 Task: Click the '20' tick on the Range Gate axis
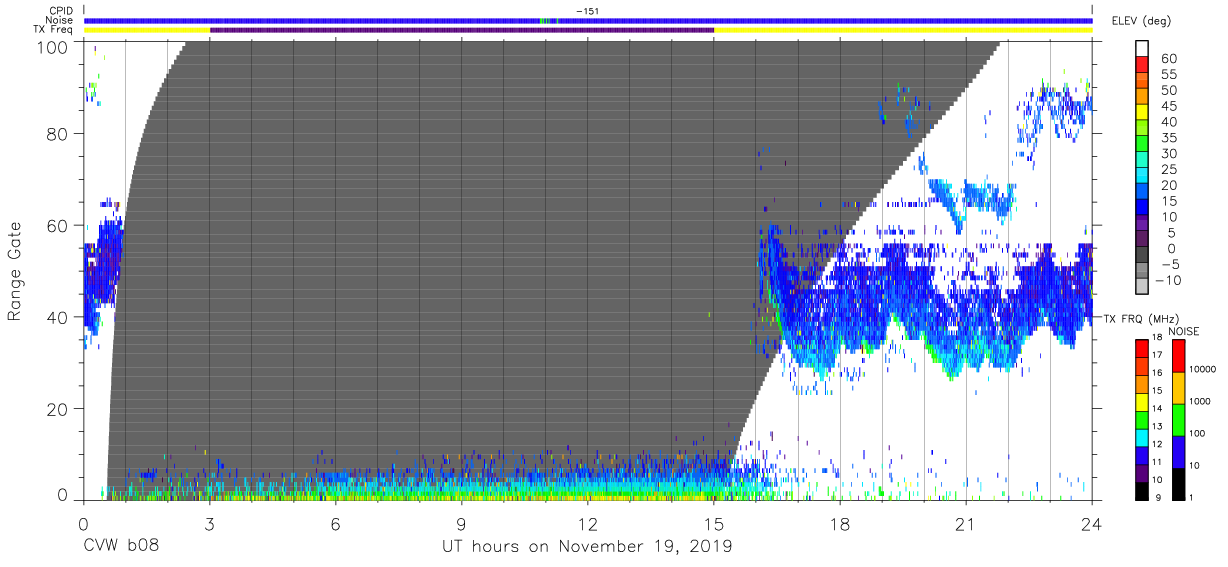tap(56, 409)
